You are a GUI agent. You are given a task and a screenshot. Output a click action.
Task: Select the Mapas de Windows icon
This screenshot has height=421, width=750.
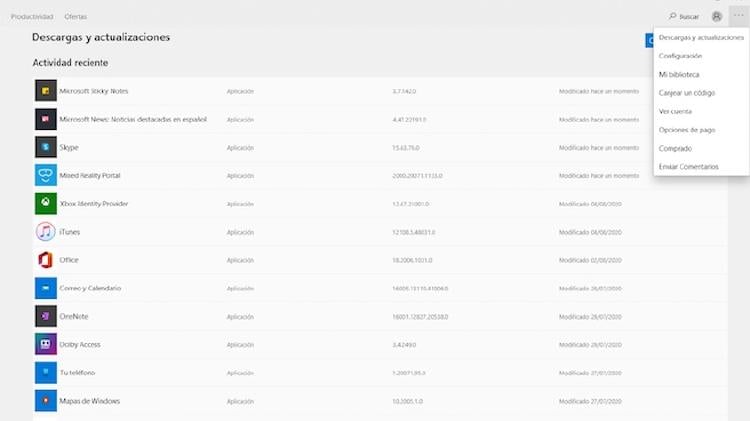click(x=45, y=401)
